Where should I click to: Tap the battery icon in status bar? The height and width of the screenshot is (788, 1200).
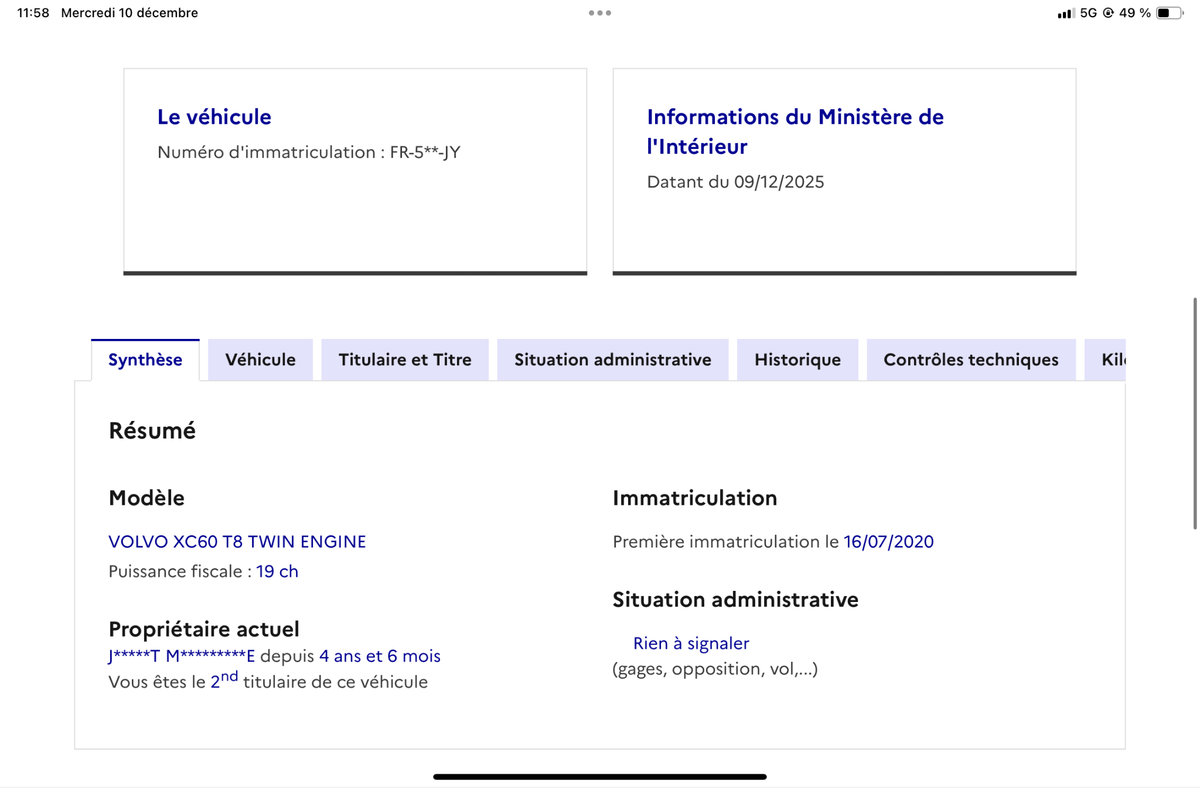pos(1168,13)
